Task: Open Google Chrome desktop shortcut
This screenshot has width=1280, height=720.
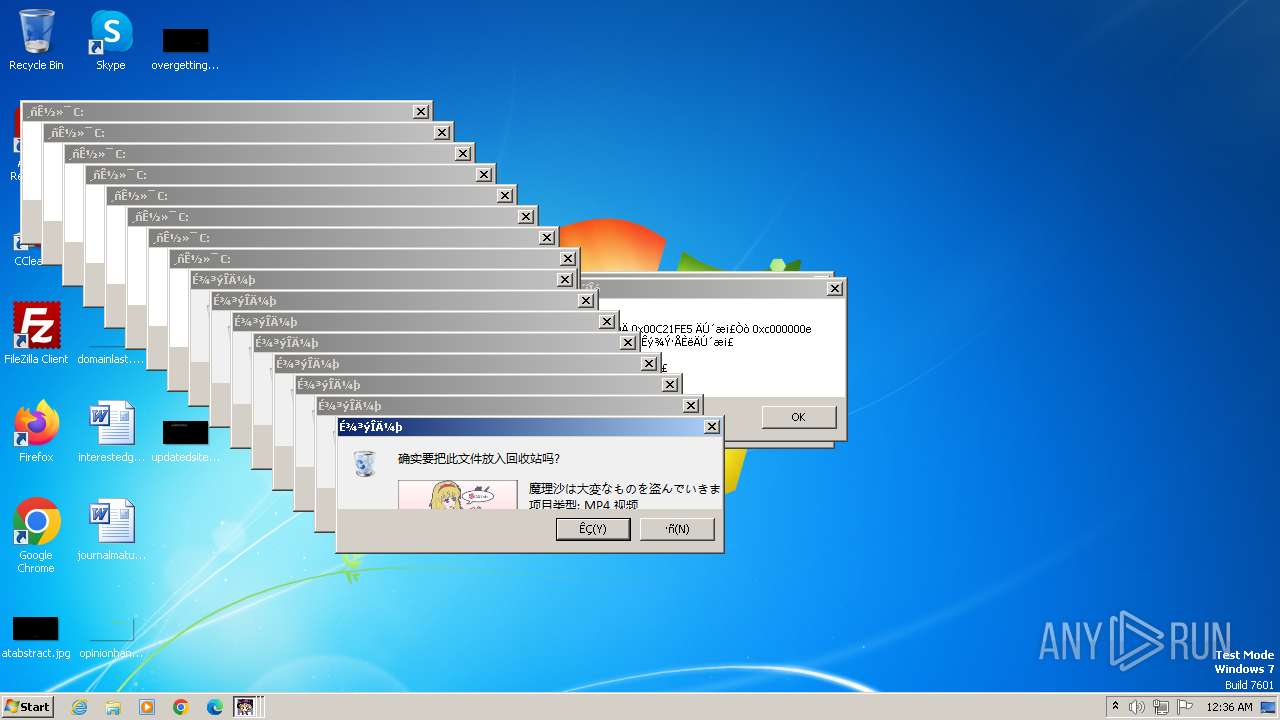Action: tap(36, 535)
